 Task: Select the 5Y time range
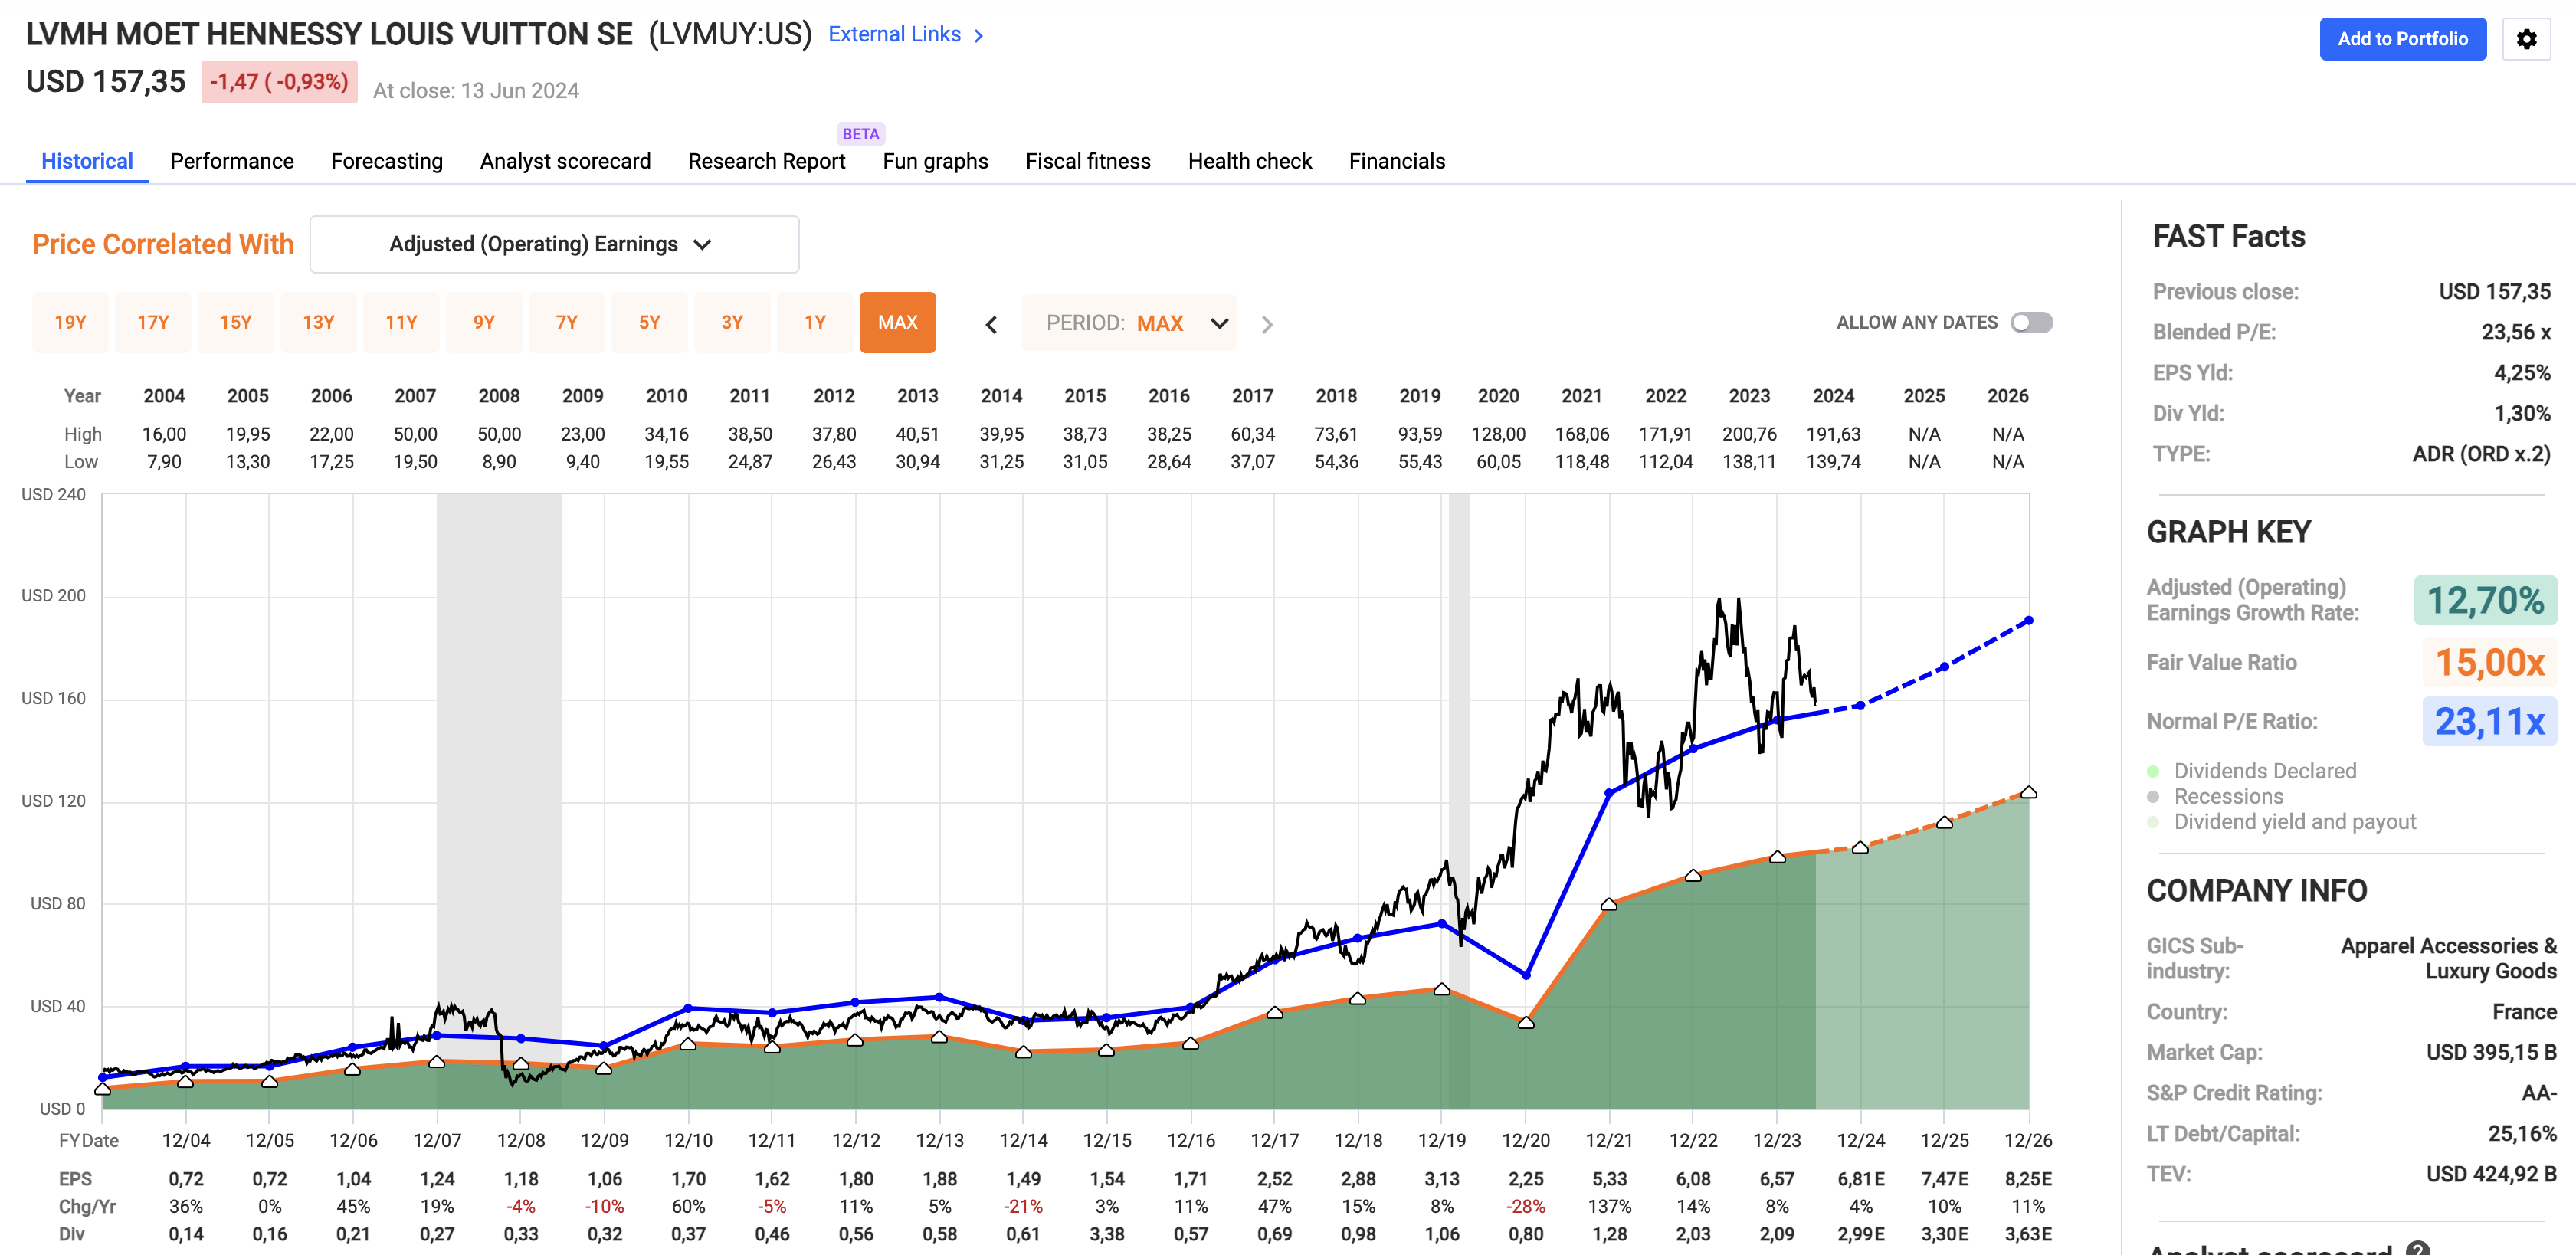click(649, 322)
